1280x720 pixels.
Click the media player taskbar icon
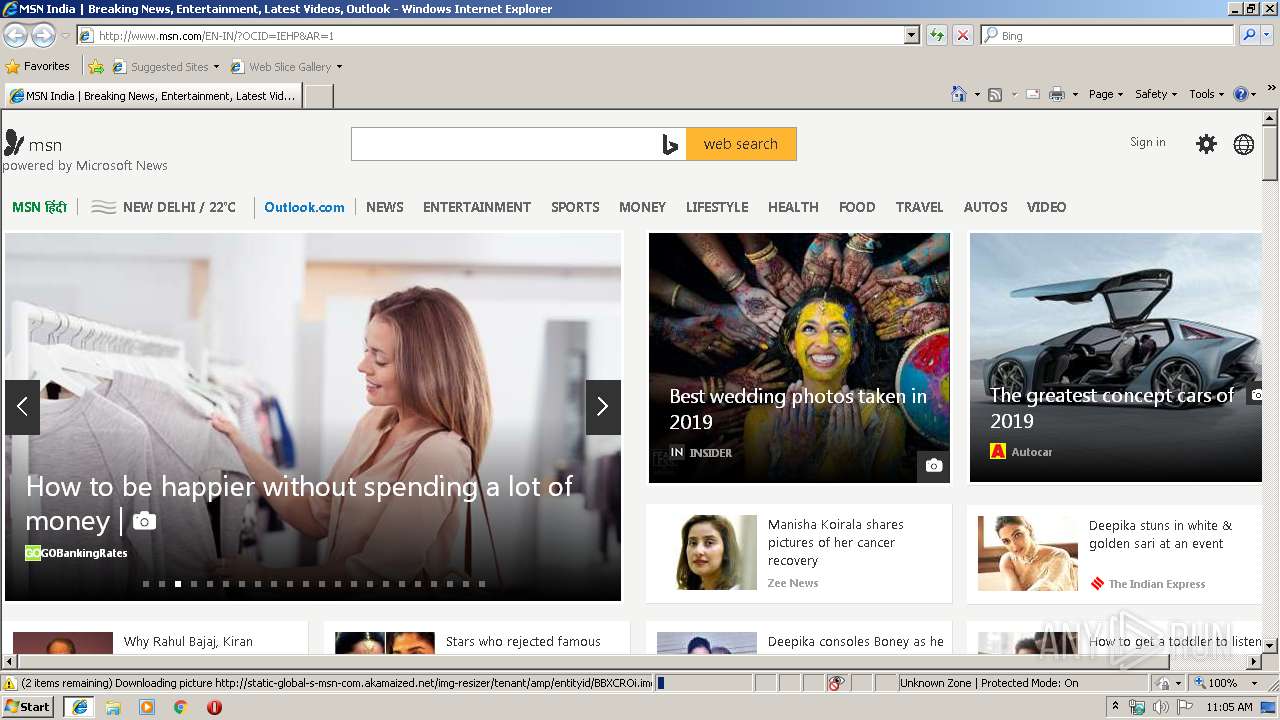tap(147, 707)
